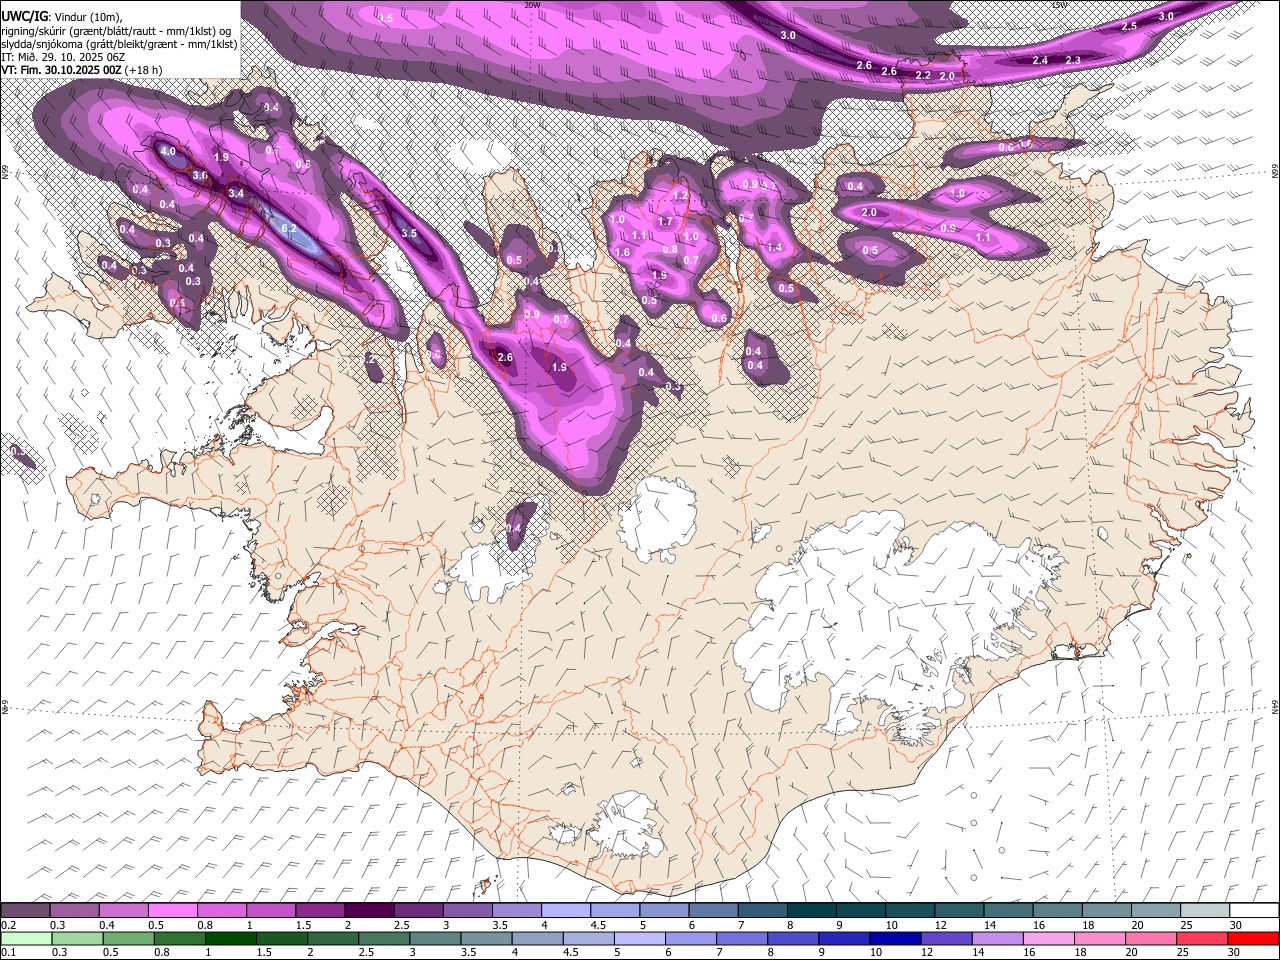Click the 1.2 precipitation value on the map
Viewport: 1280px width, 960px height.
[681, 196]
